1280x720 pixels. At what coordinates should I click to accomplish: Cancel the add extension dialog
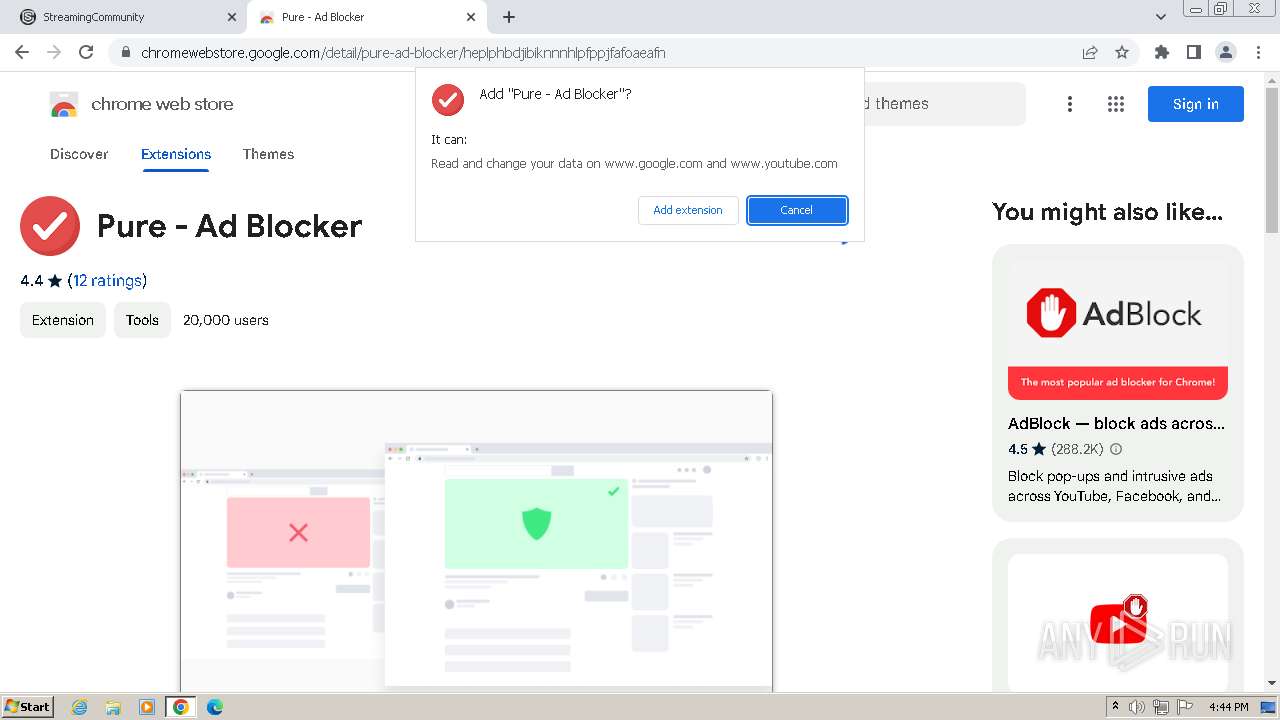[797, 210]
